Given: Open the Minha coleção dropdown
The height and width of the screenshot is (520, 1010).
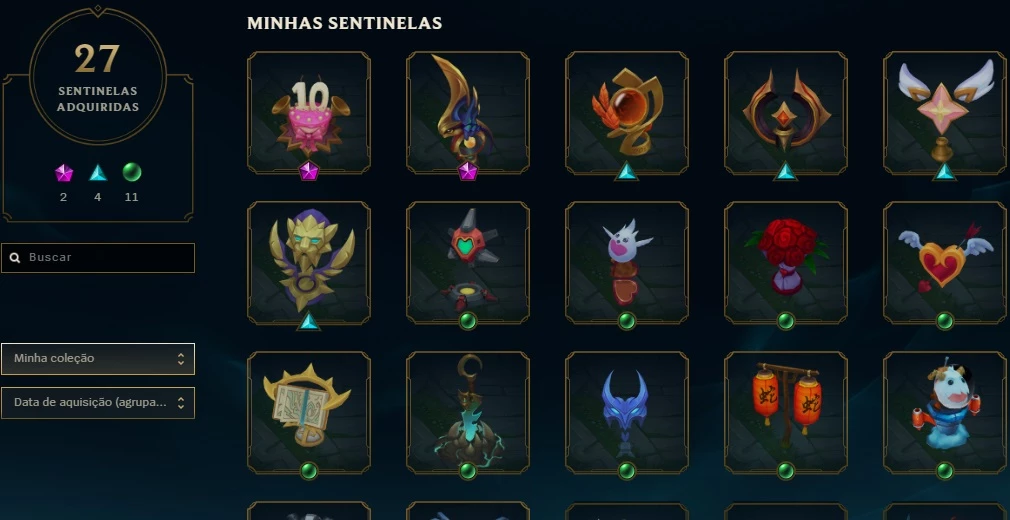Looking at the screenshot, I should point(98,359).
